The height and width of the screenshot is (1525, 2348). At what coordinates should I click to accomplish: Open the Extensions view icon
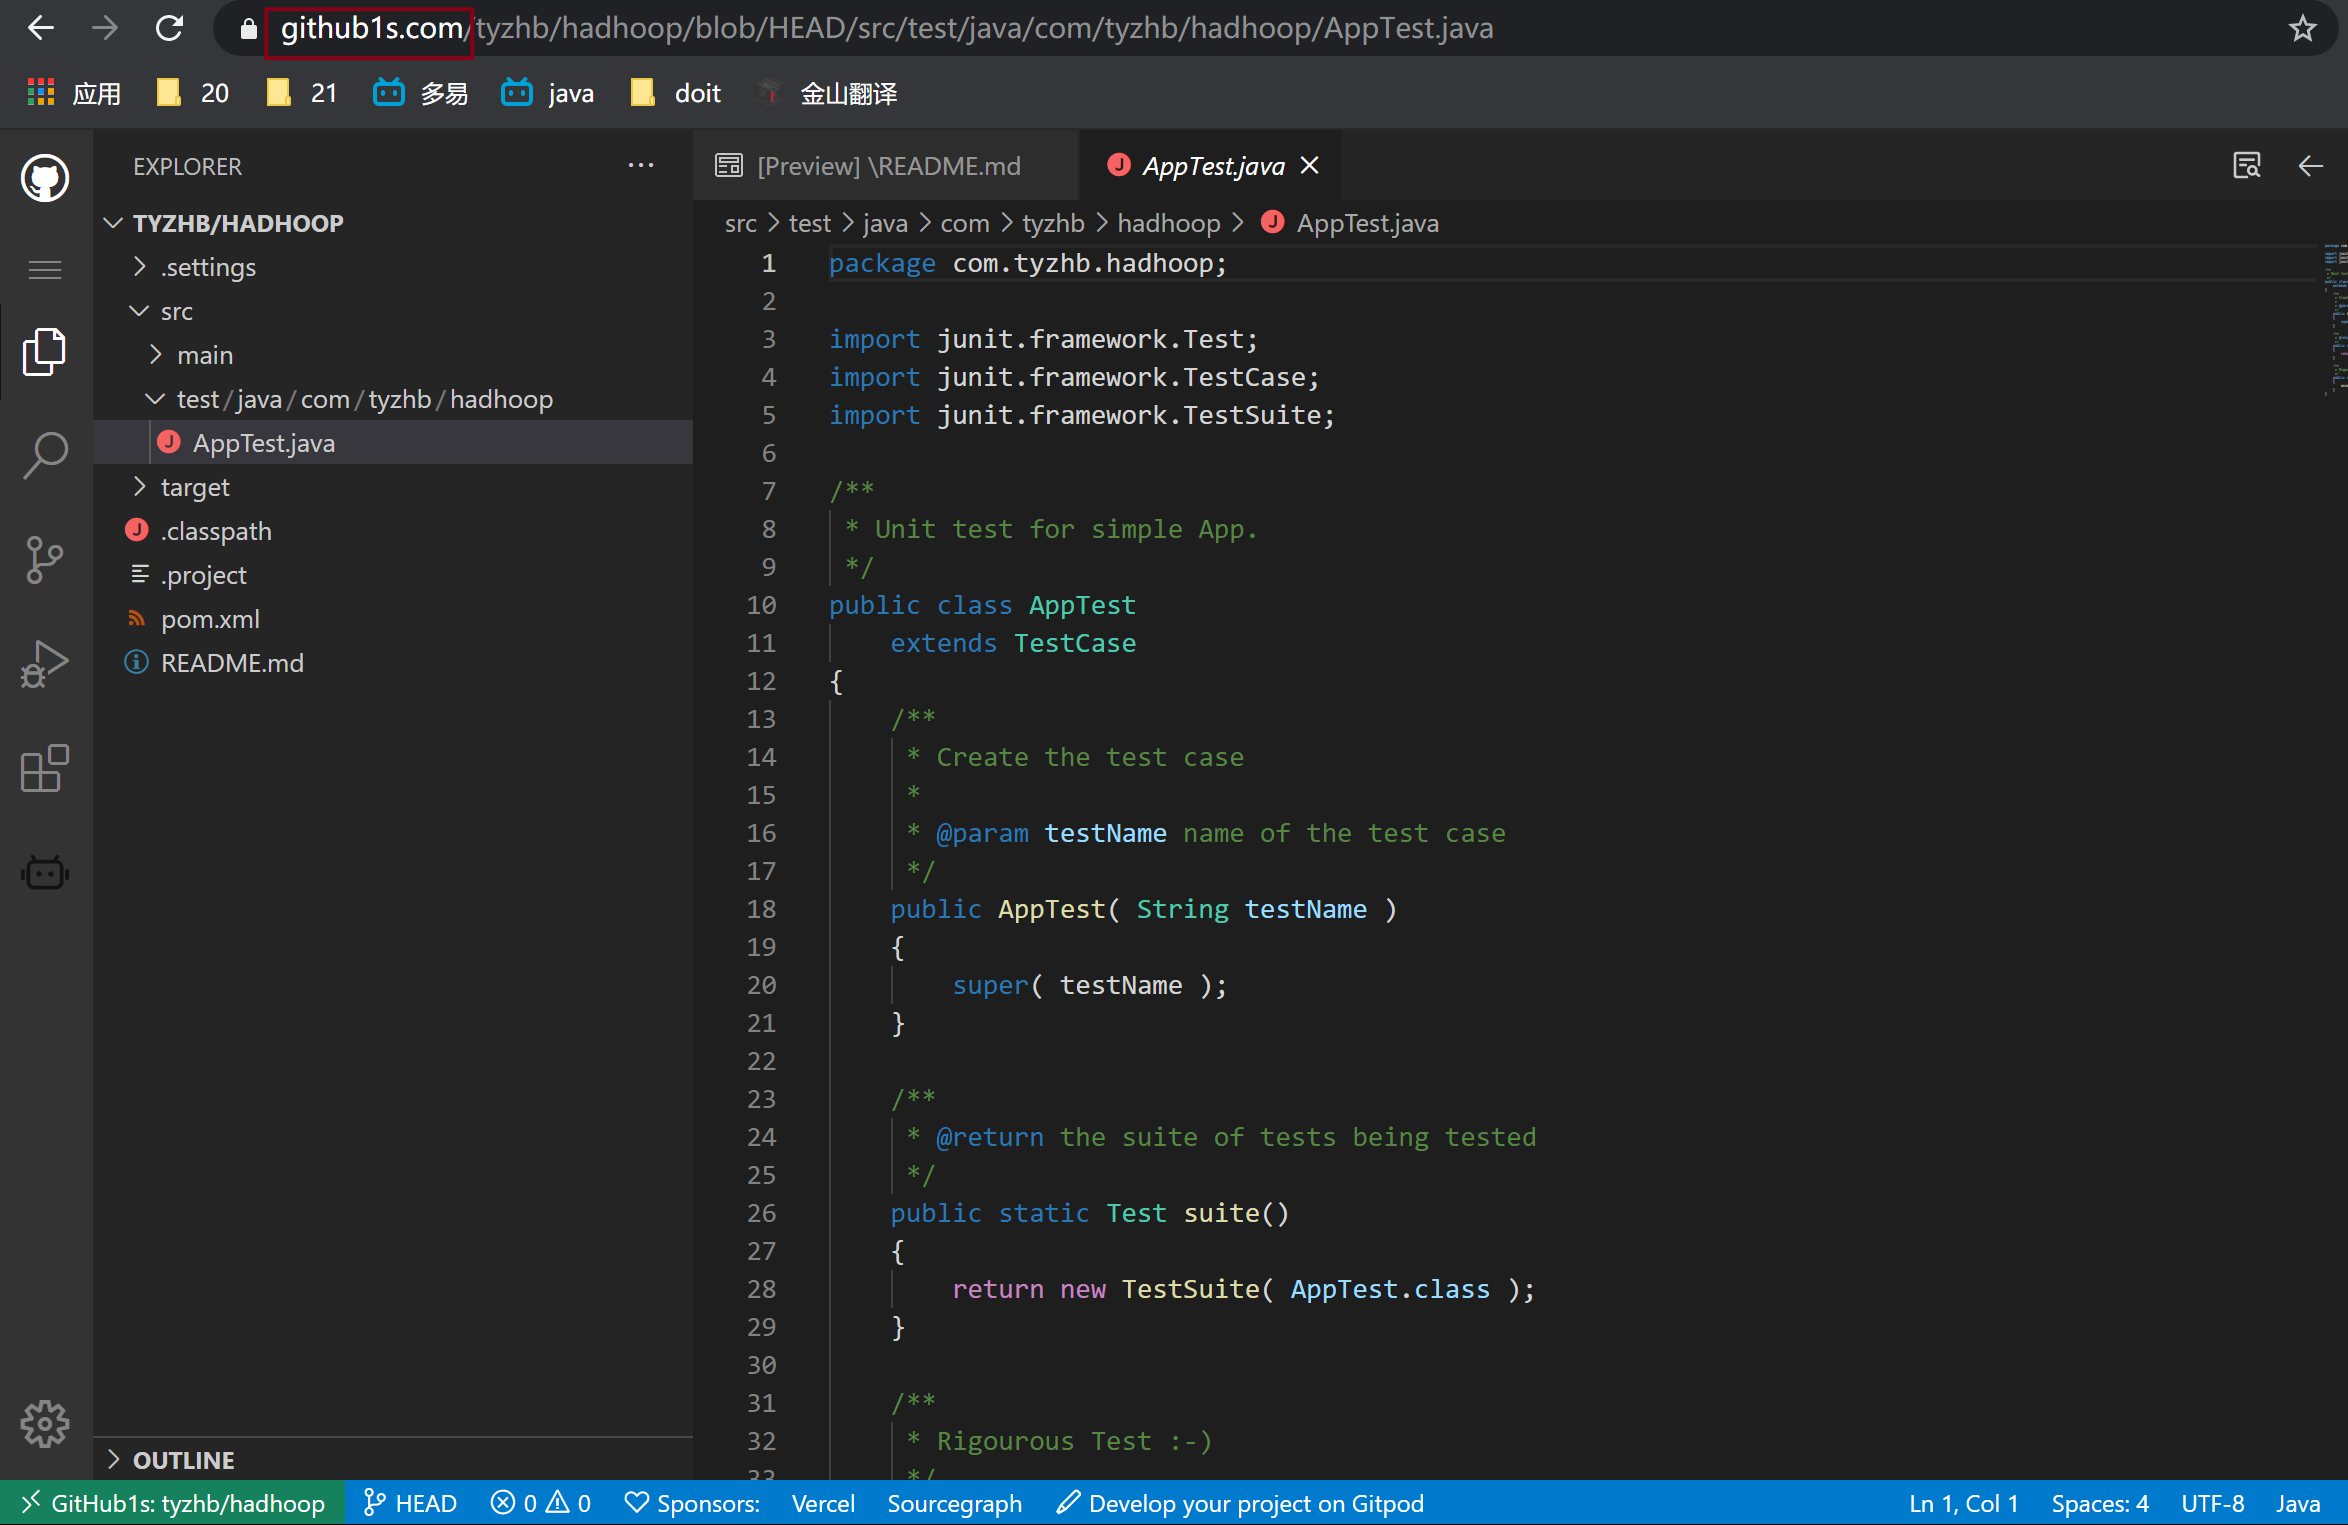click(x=45, y=769)
